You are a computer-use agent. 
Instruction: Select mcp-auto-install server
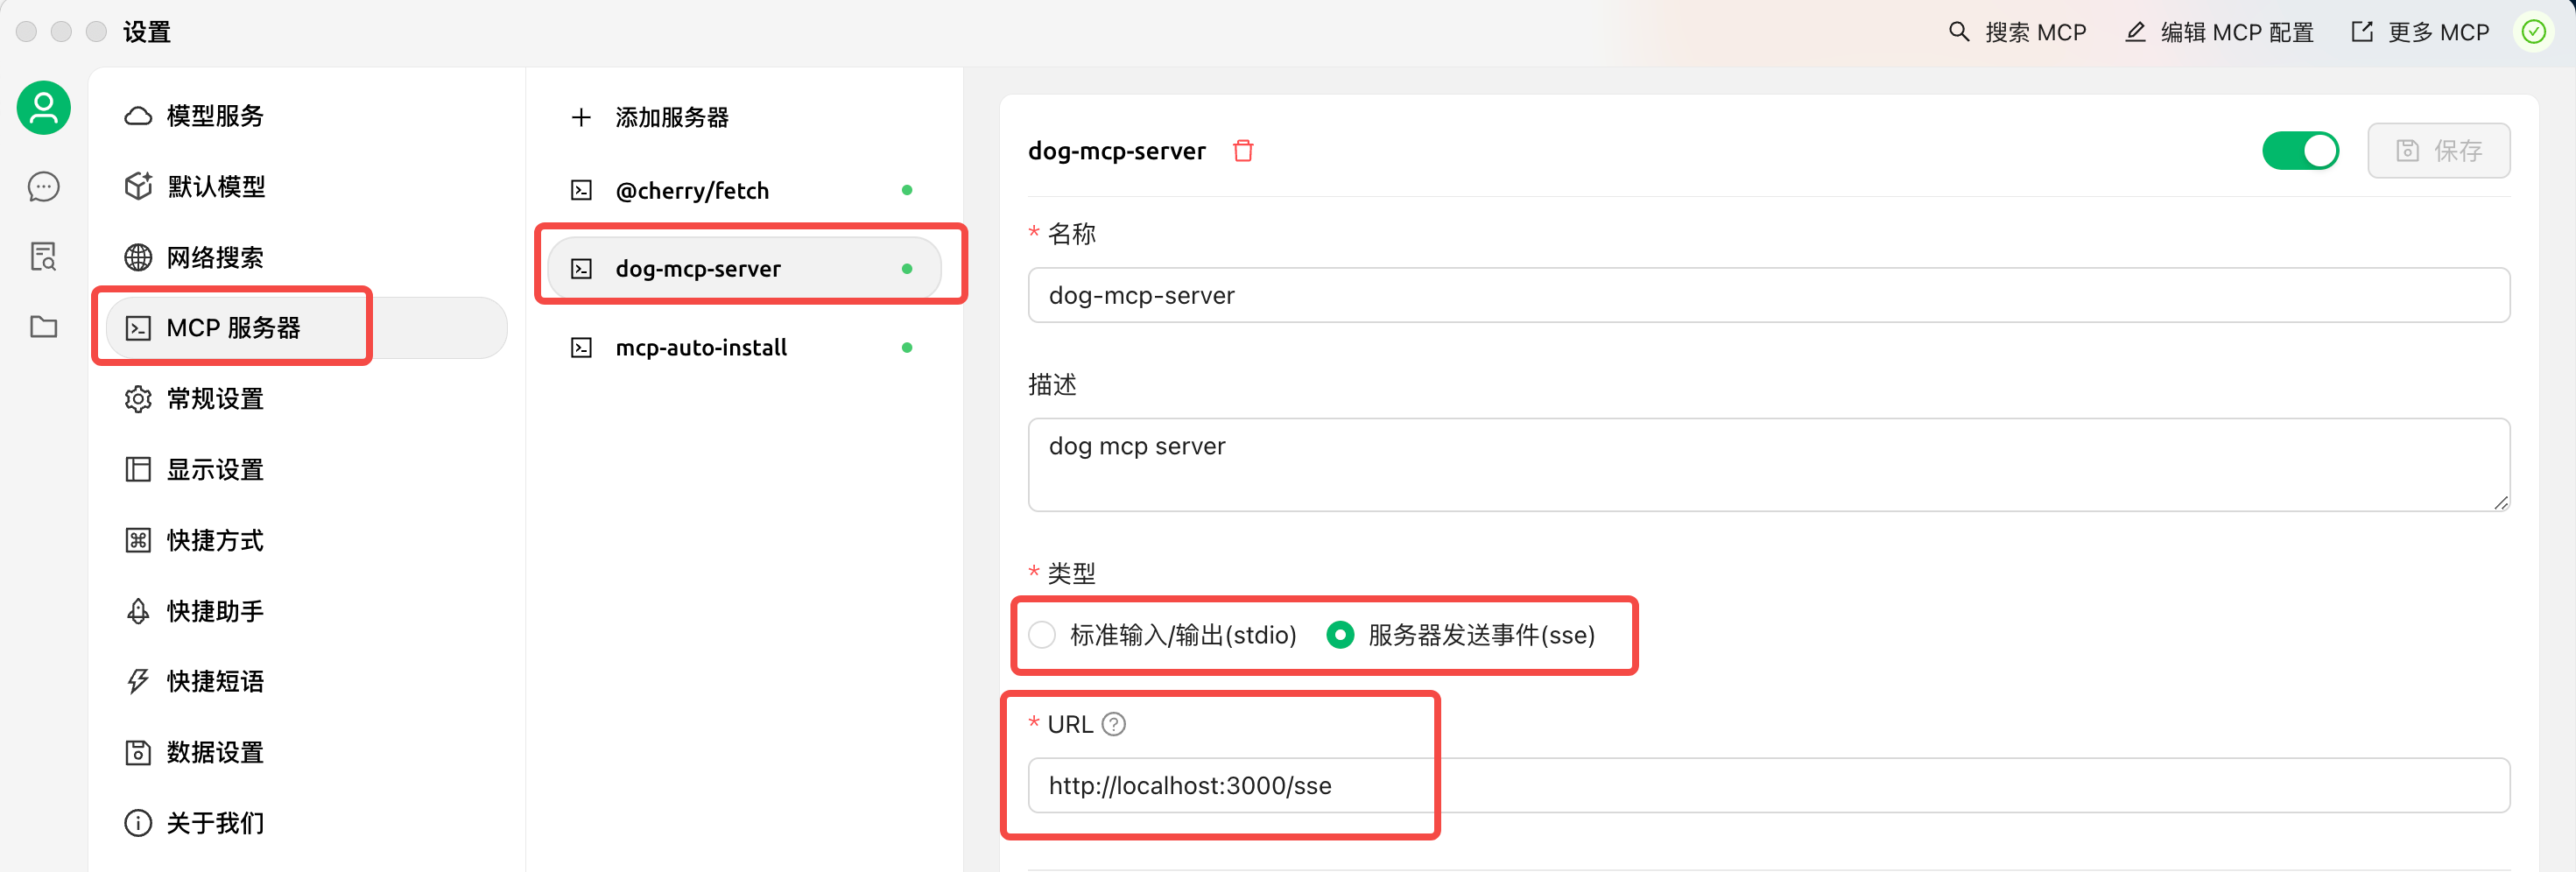click(744, 348)
